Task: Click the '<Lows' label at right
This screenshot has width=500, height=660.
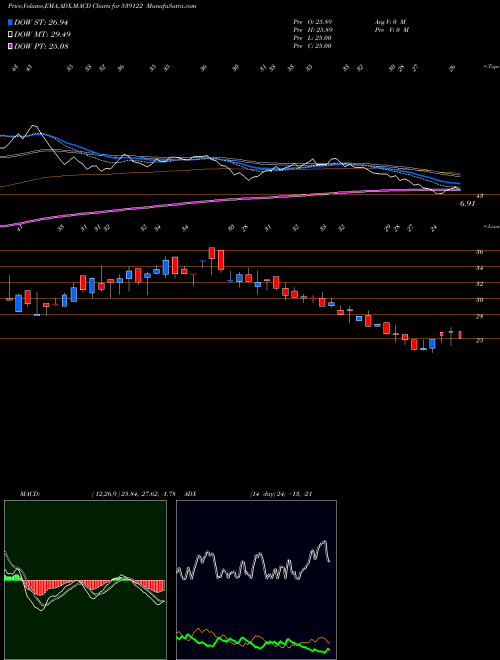Action: pos(491,226)
